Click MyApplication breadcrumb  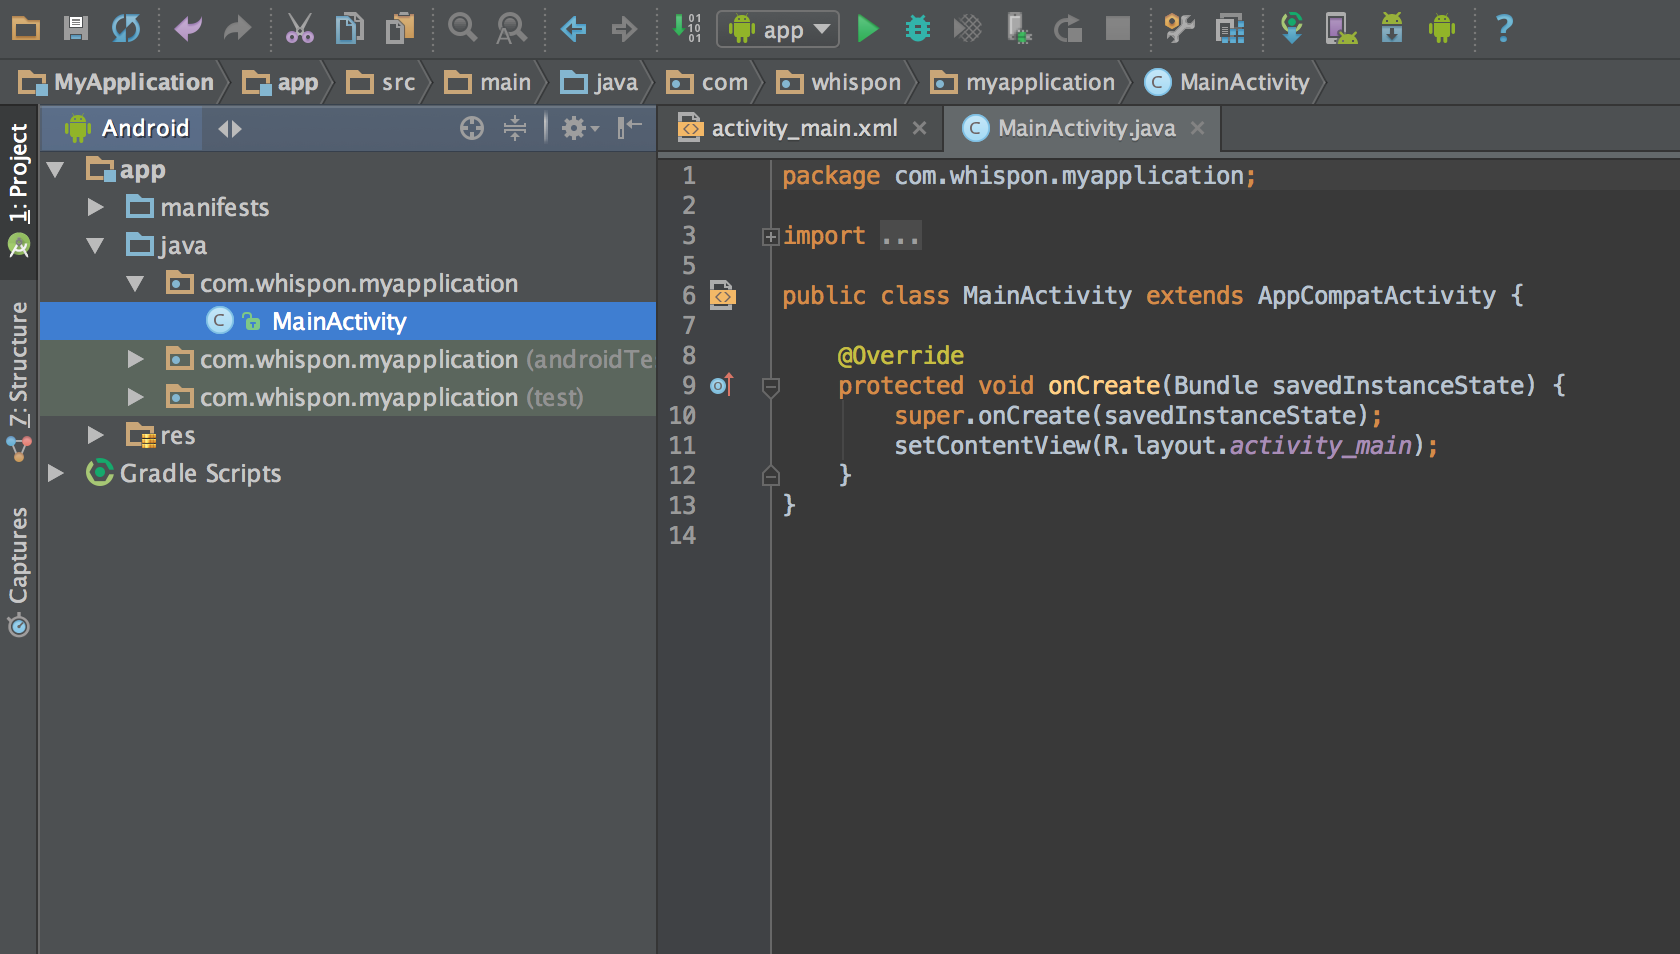coord(116,82)
